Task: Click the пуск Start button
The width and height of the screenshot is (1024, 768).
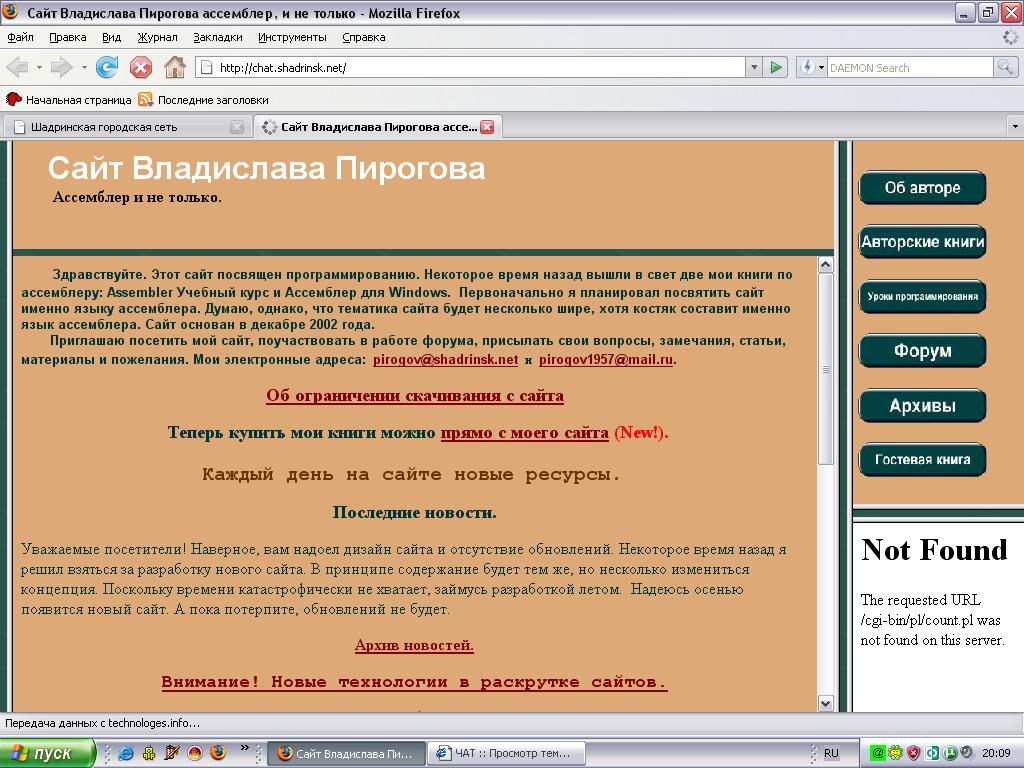Action: (x=48, y=753)
